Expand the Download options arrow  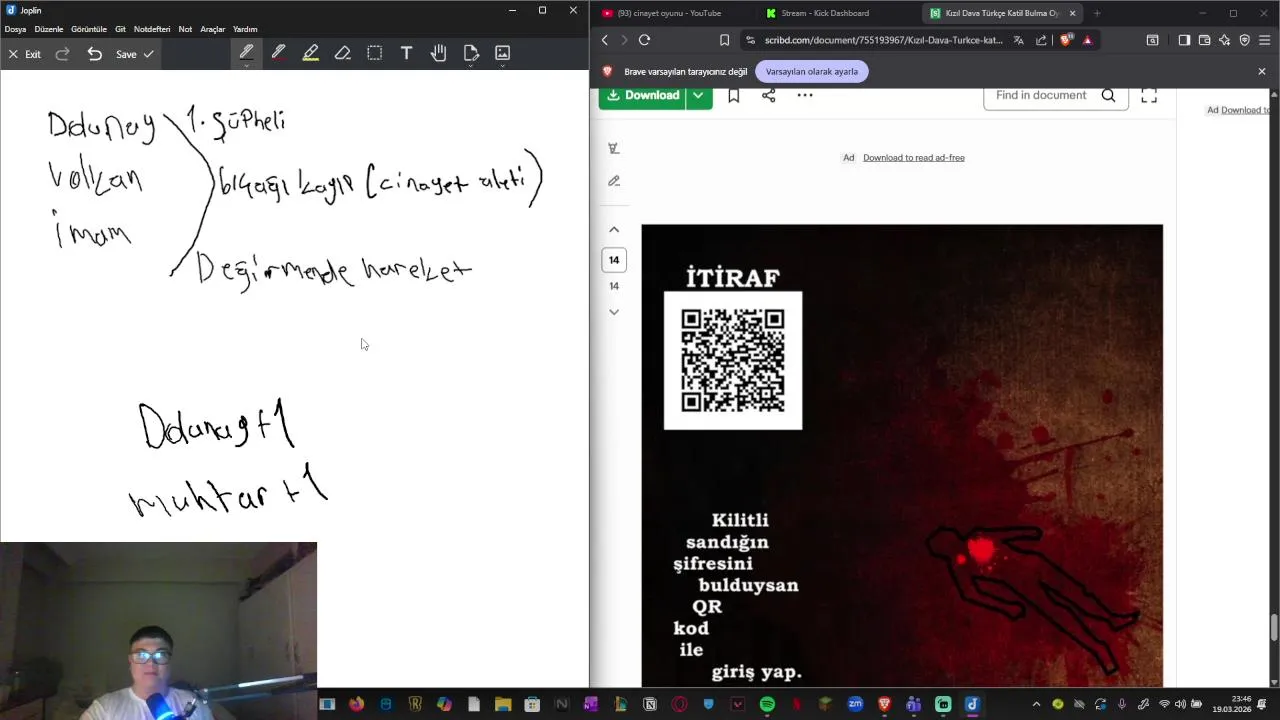pyautogui.click(x=698, y=96)
